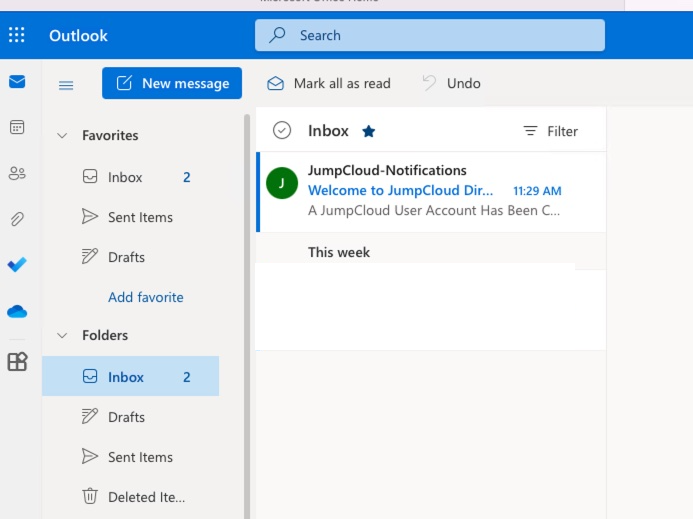Image resolution: width=693 pixels, height=519 pixels.
Task: Open the Calendar icon in left rail
Action: [17, 127]
